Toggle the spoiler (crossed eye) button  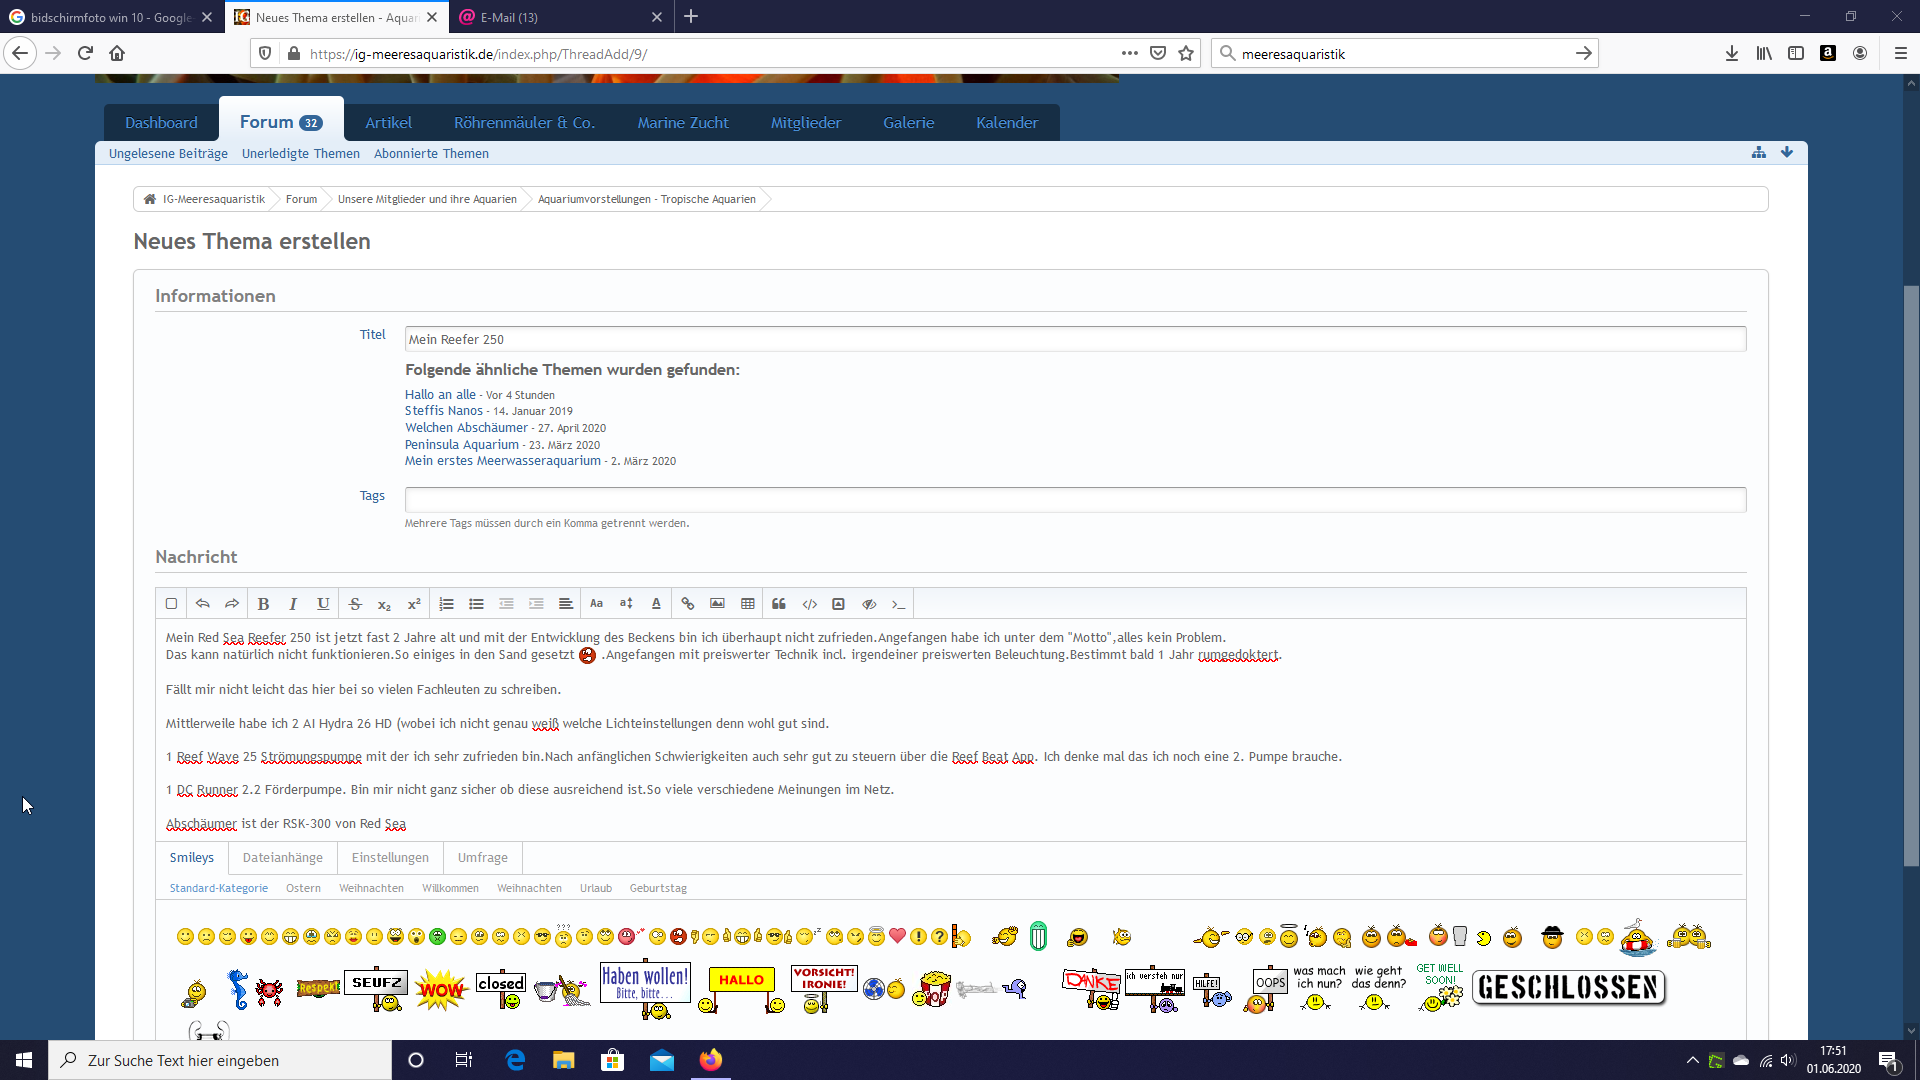coord(869,604)
